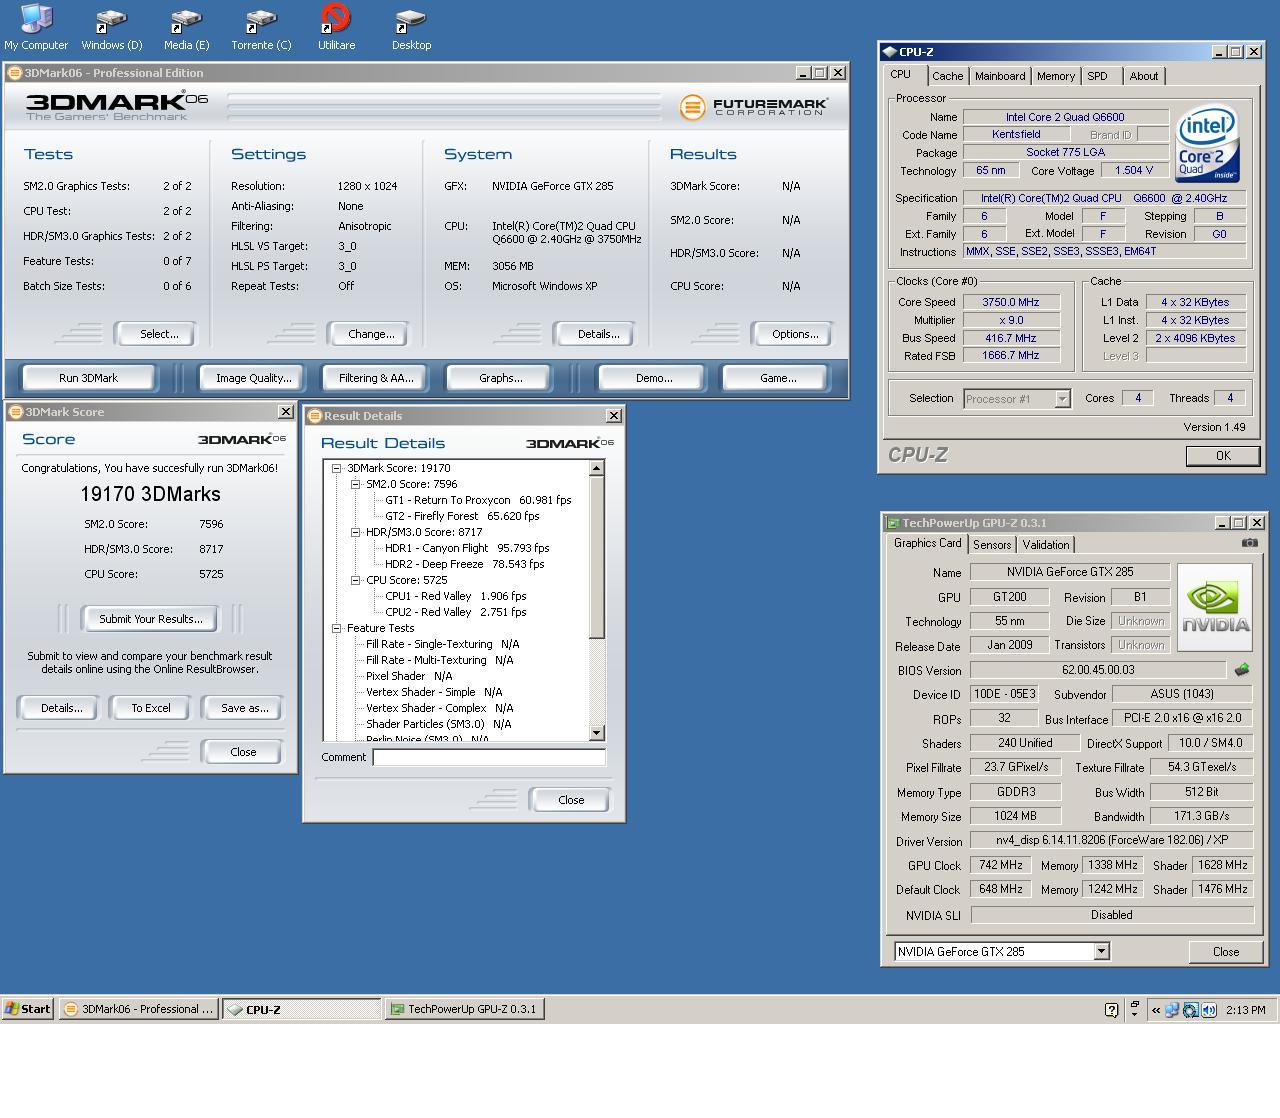Image resolution: width=1280 pixels, height=1118 pixels.
Task: Switch to CPU-Z Cache tab
Action: (x=947, y=77)
